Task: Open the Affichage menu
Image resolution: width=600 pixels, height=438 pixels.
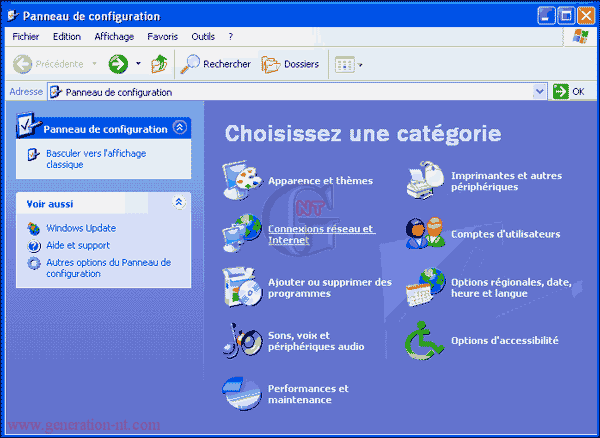Action: click(114, 37)
